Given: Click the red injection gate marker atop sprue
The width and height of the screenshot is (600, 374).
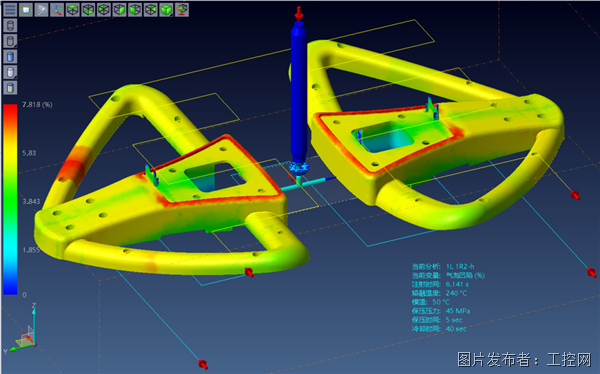Looking at the screenshot, I should (299, 14).
